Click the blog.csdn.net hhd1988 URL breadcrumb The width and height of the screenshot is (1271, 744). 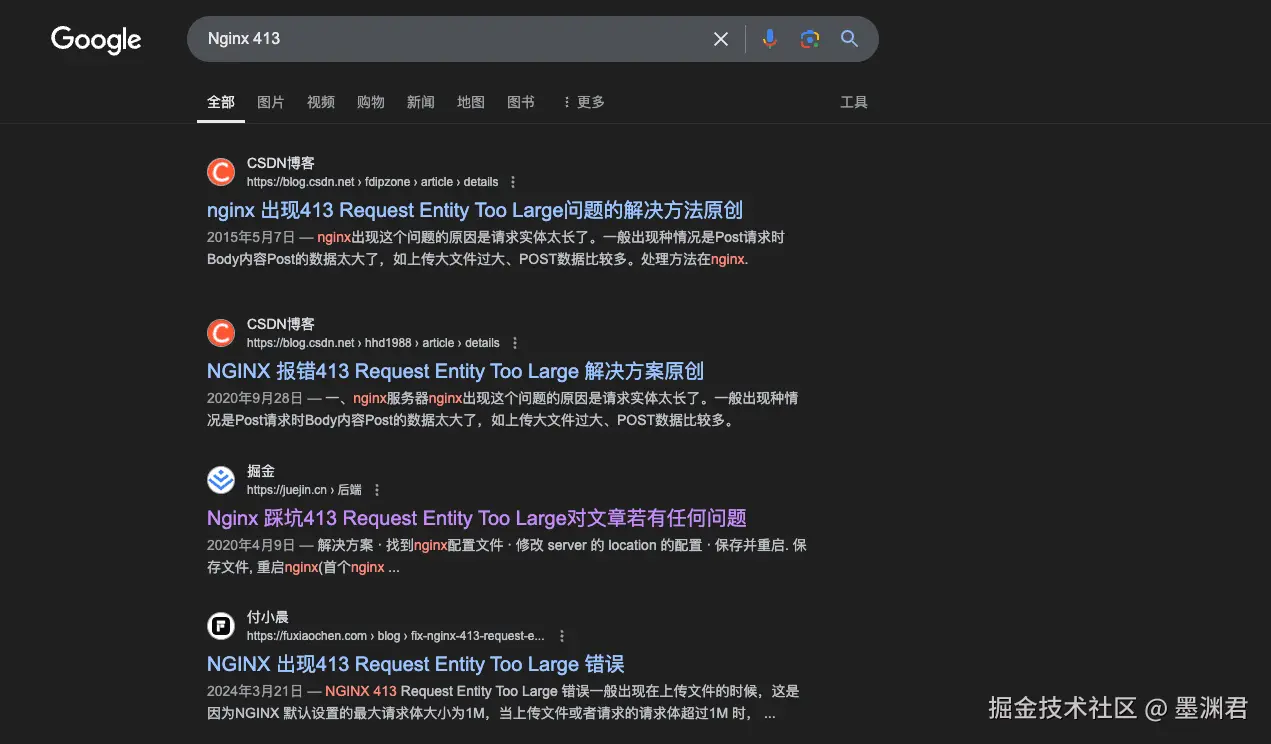point(373,343)
